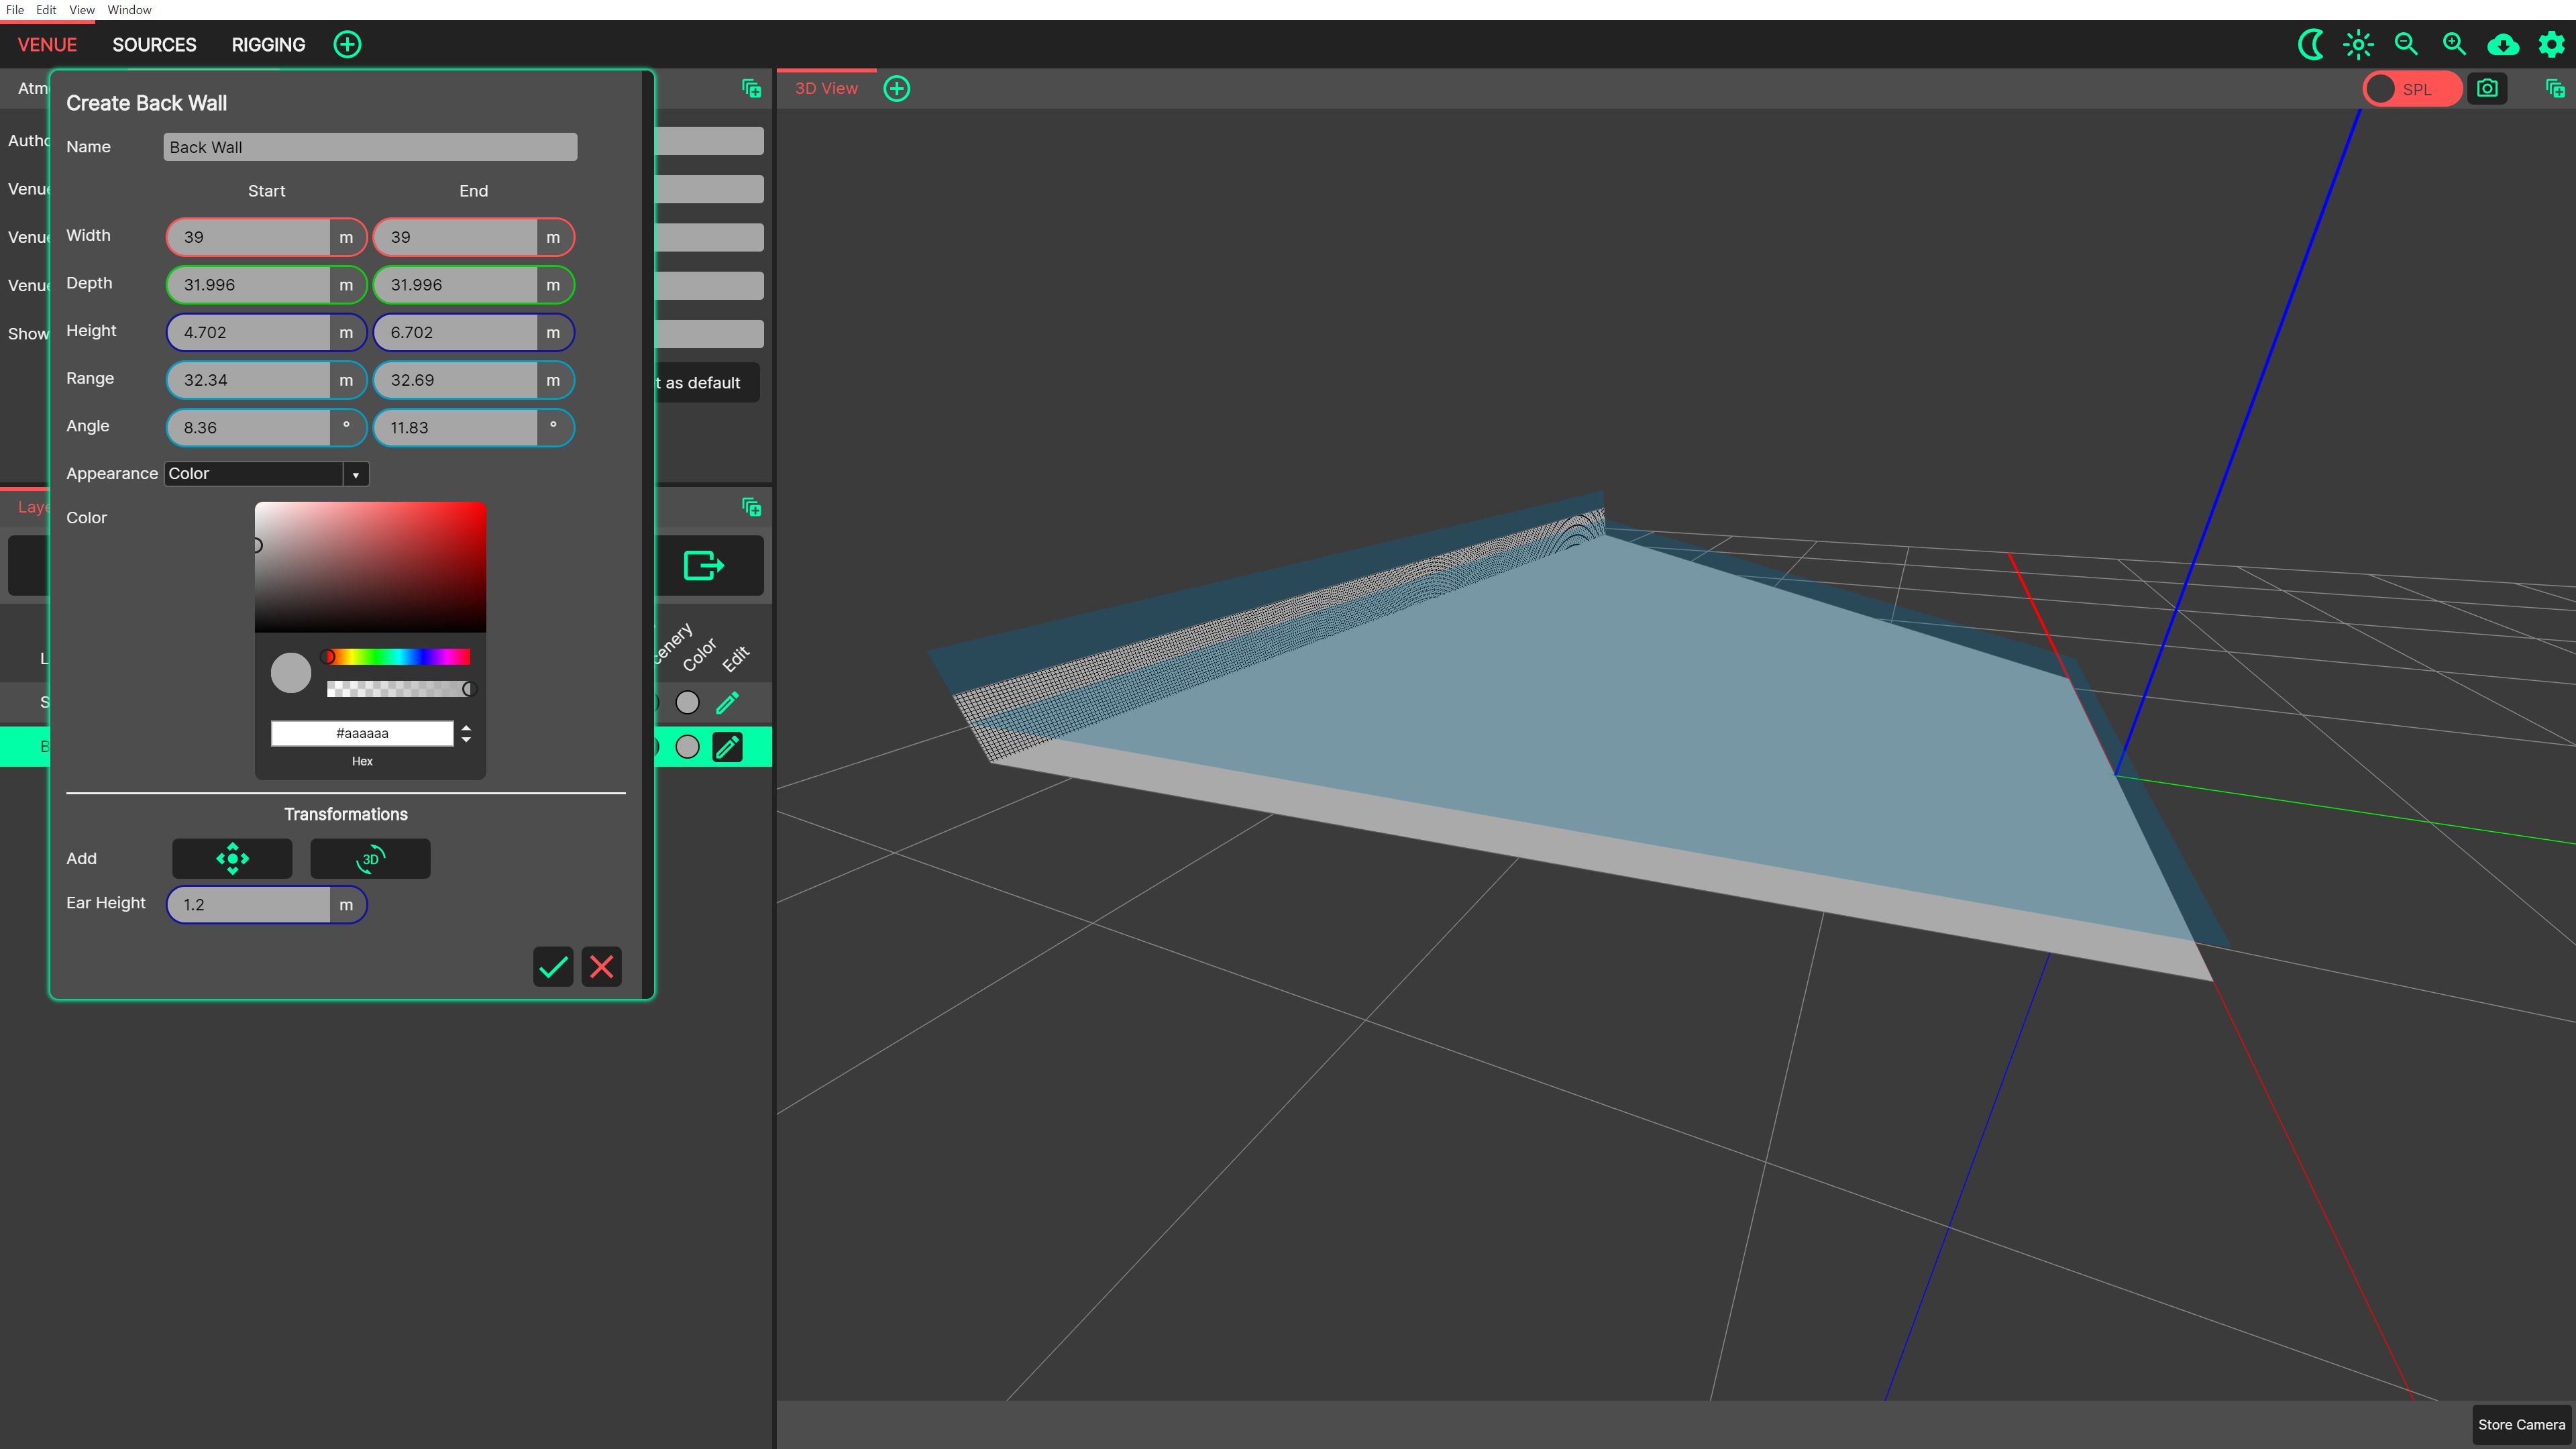Image resolution: width=2576 pixels, height=1449 pixels.
Task: Cancel dialog with red X icon
Action: point(601,966)
